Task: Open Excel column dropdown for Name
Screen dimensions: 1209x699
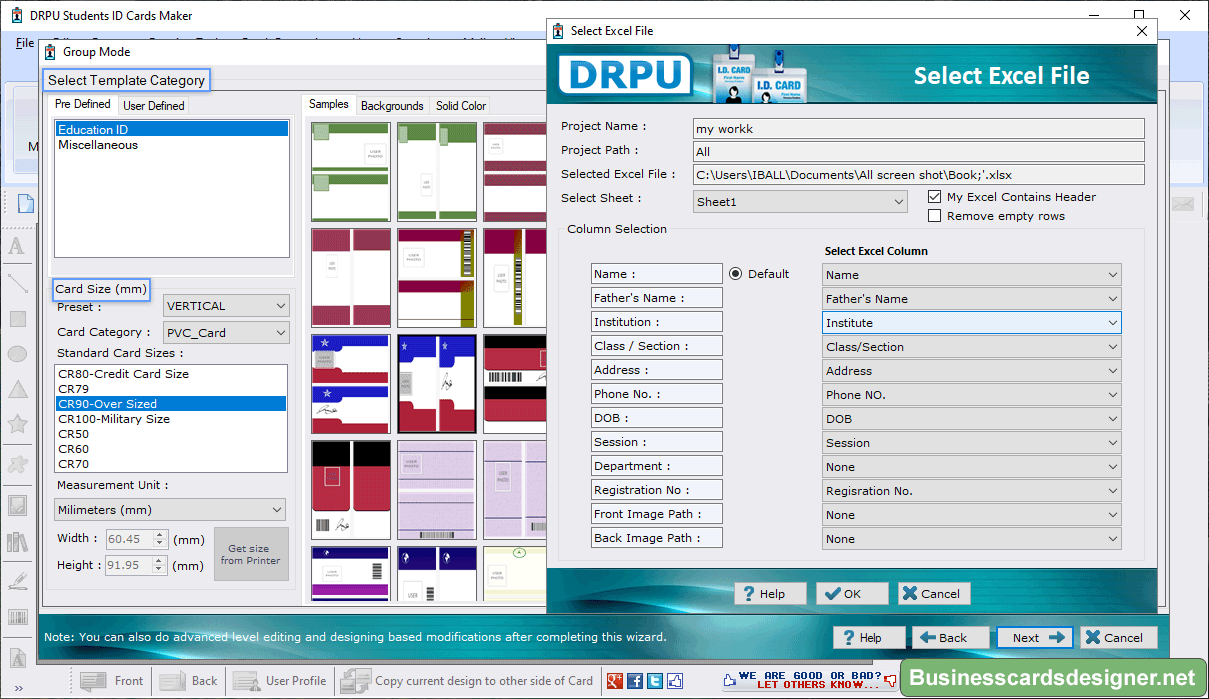Action: (x=971, y=275)
